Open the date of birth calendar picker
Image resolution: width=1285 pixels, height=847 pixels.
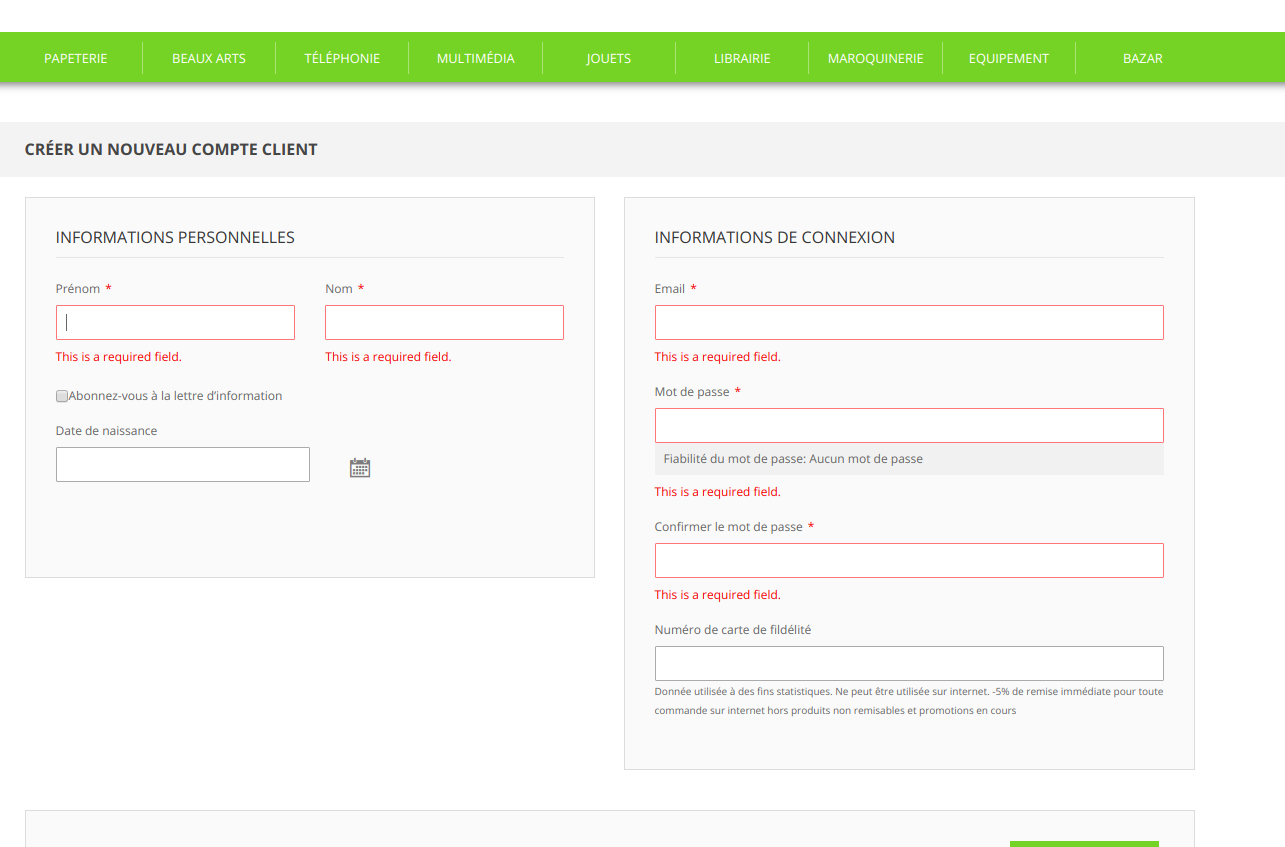pos(360,467)
